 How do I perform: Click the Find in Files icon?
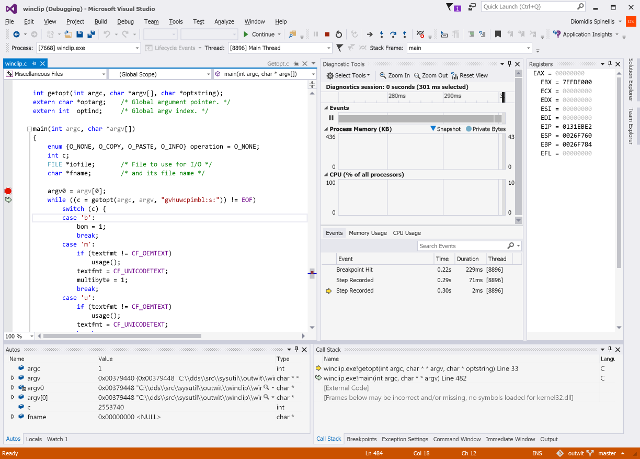[x=292, y=35]
